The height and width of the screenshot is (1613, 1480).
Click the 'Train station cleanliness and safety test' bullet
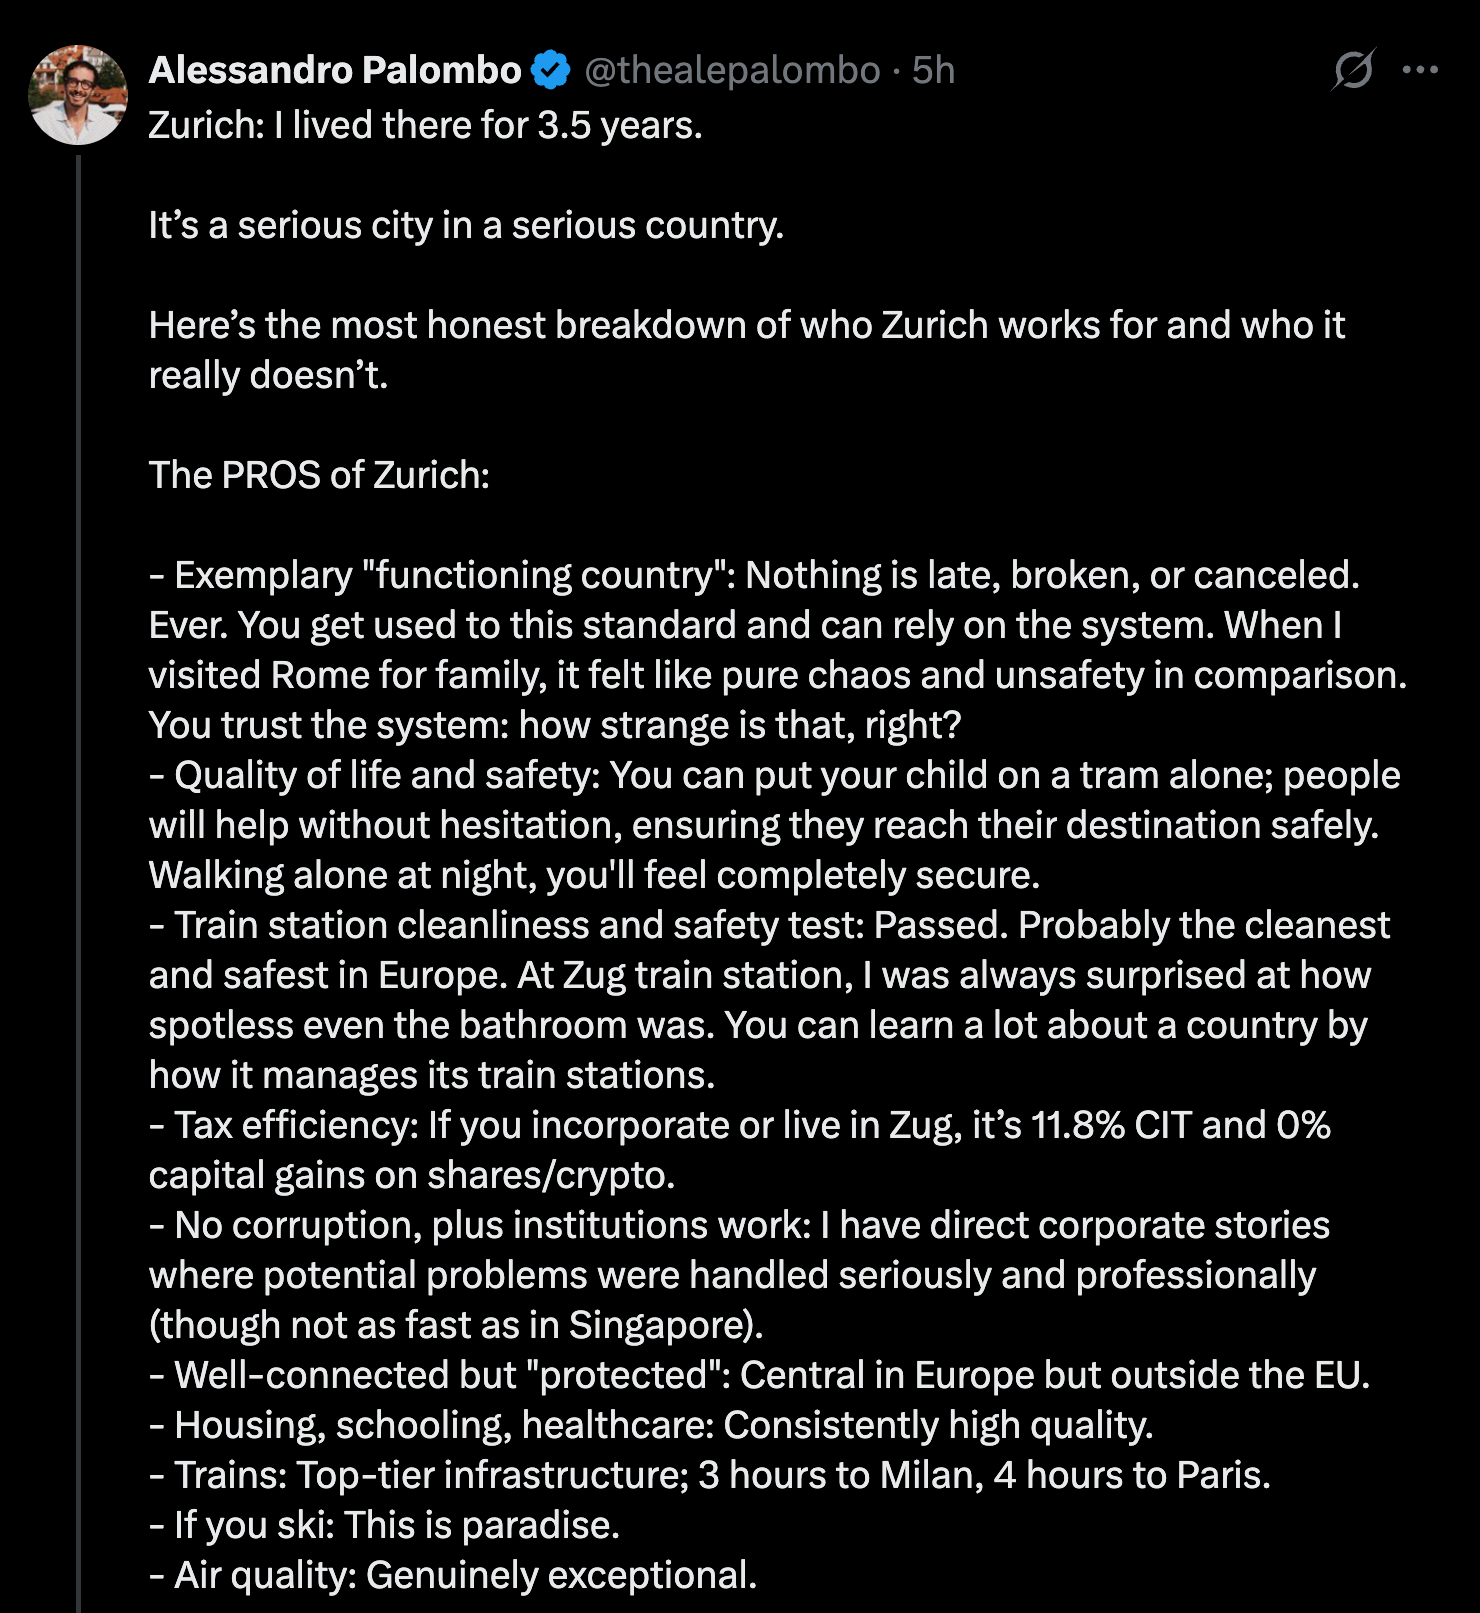[x=770, y=1000]
